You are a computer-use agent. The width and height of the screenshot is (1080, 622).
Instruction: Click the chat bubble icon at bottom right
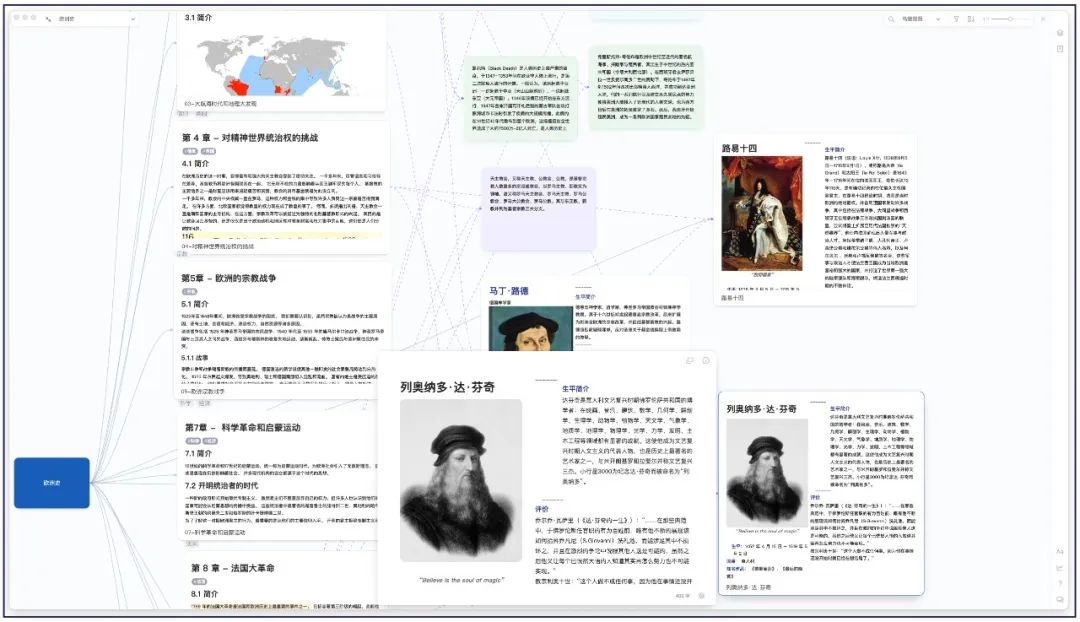coord(1060,600)
